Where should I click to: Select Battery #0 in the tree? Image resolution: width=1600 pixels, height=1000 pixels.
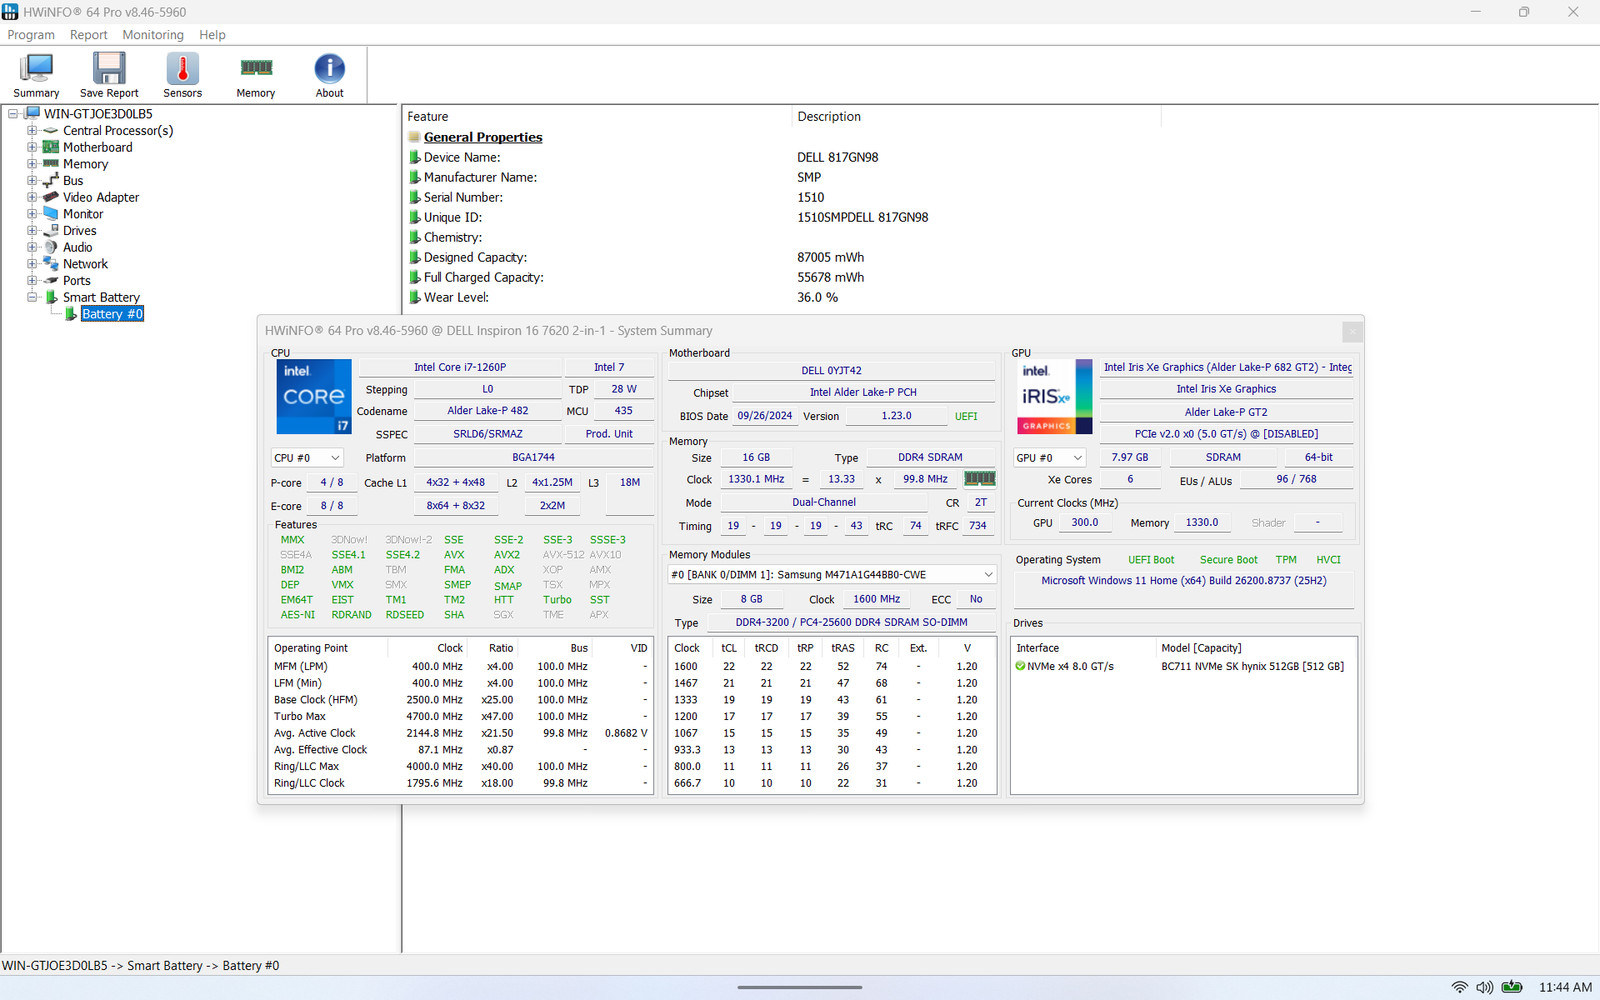point(112,314)
